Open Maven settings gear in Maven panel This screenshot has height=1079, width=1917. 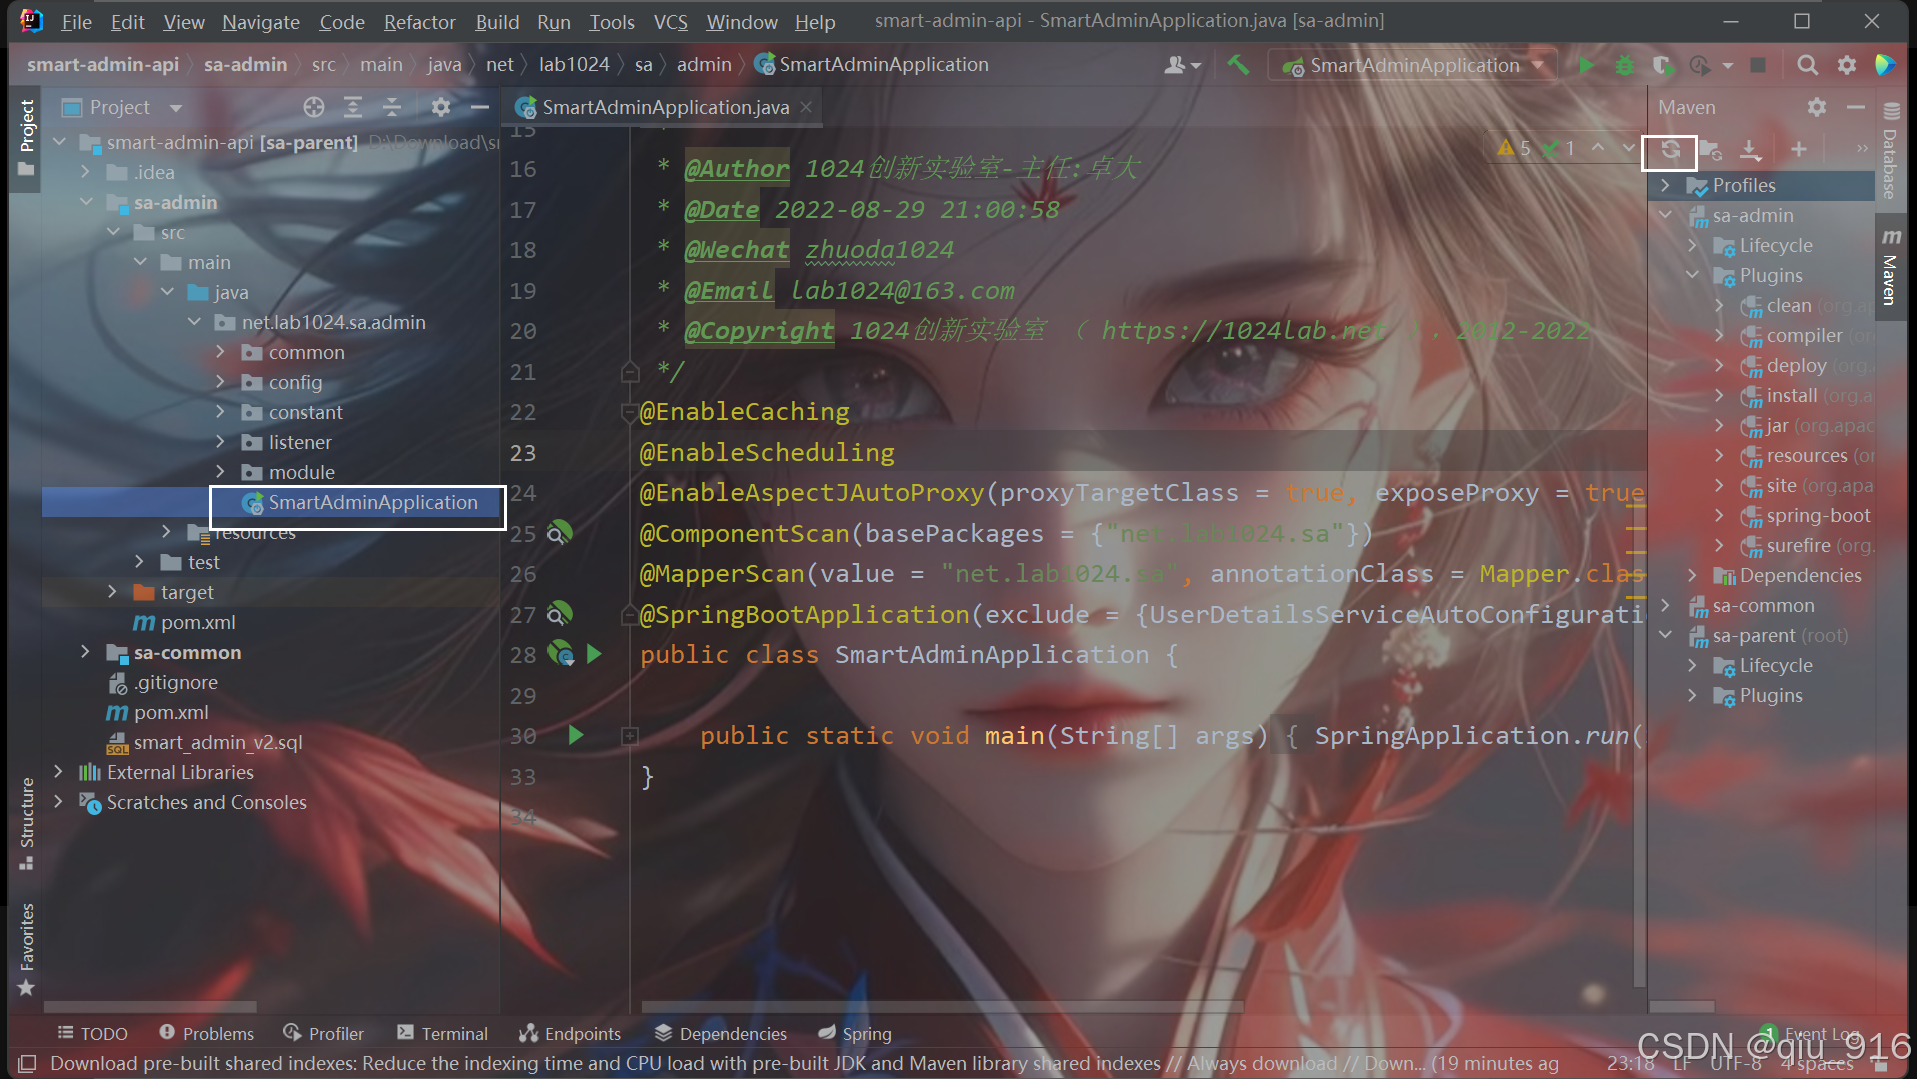coord(1817,107)
